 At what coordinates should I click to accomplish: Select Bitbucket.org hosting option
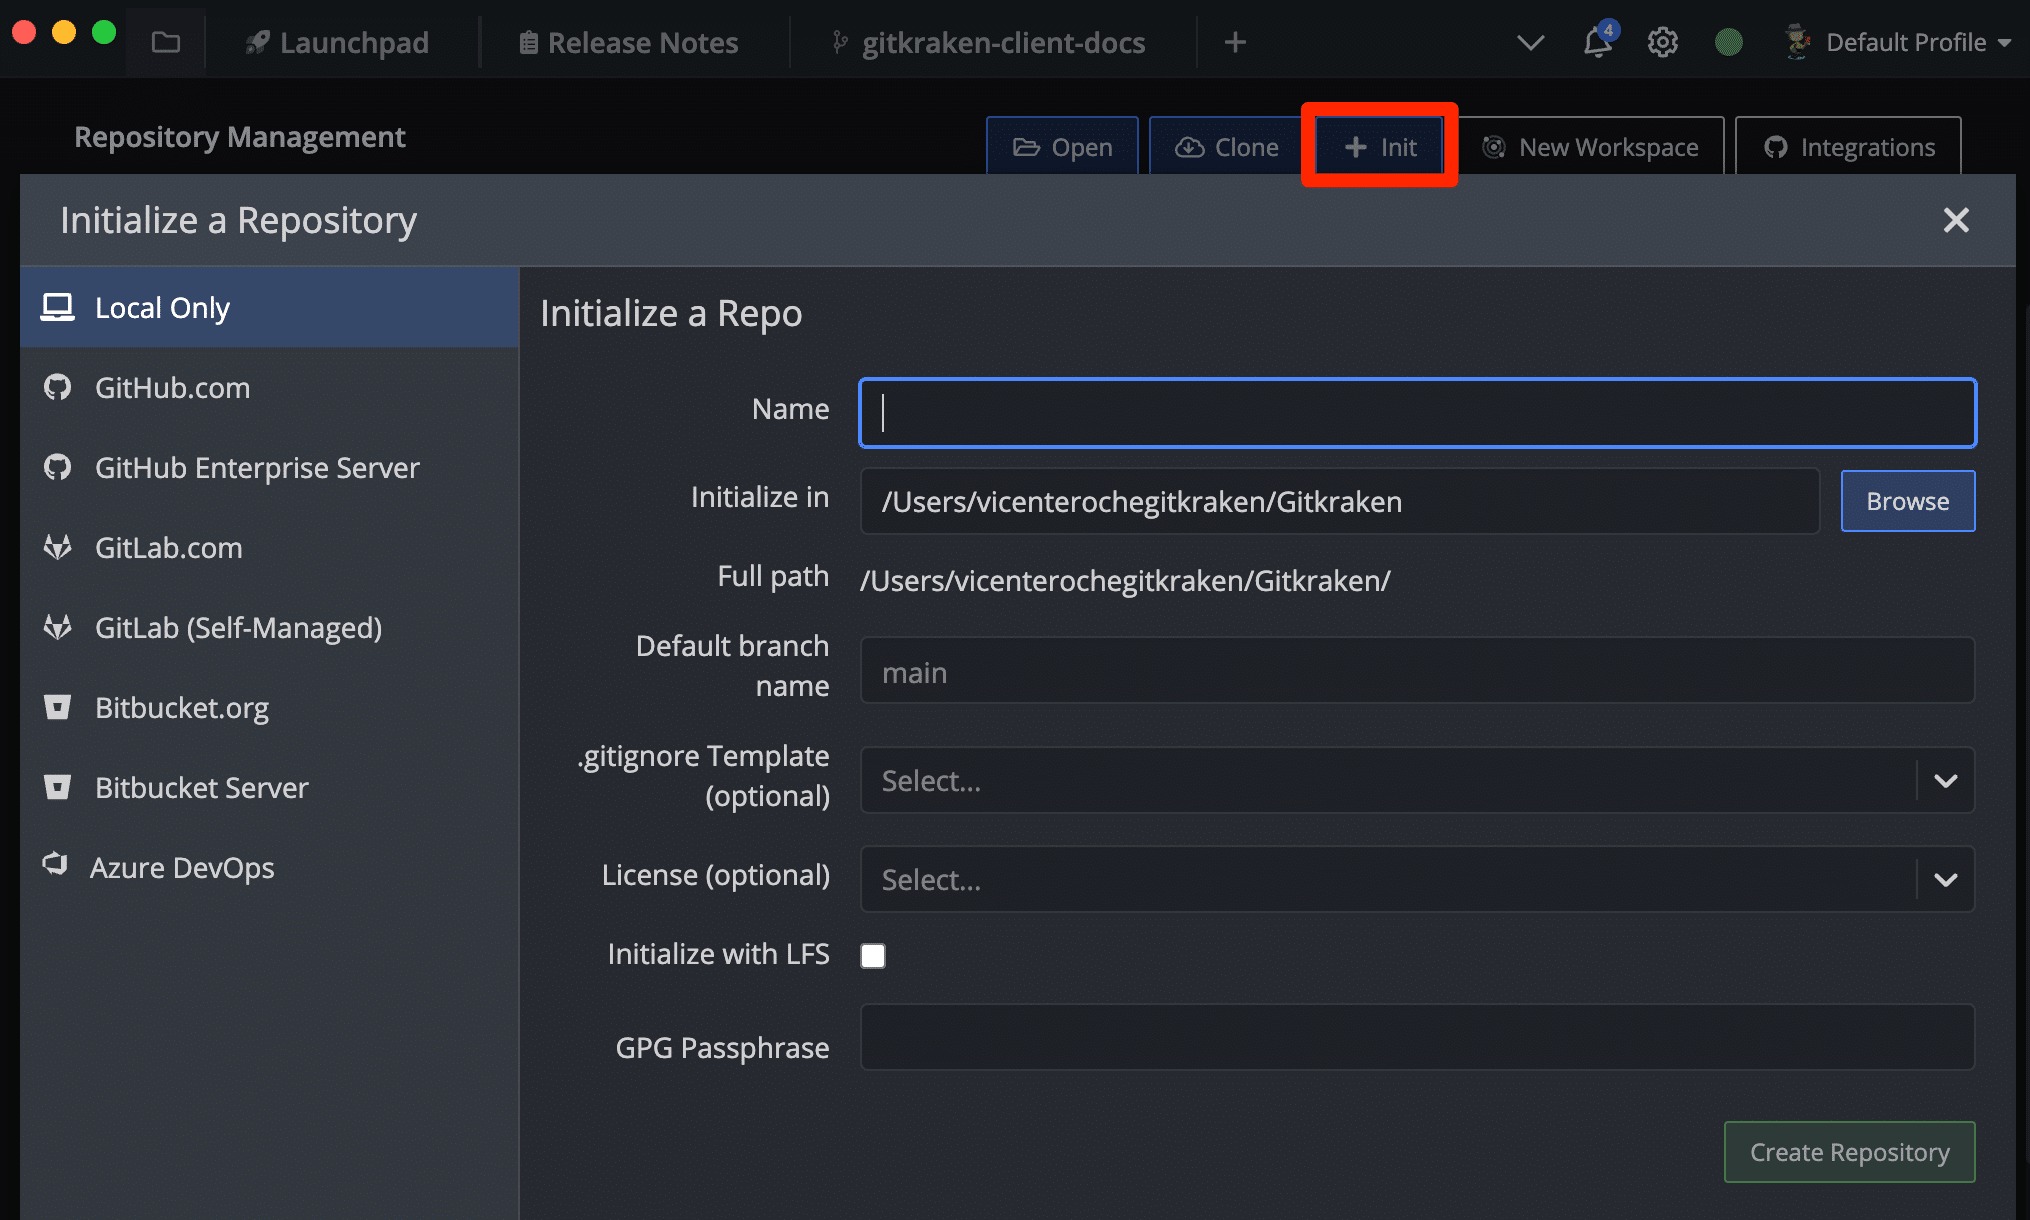[181, 708]
